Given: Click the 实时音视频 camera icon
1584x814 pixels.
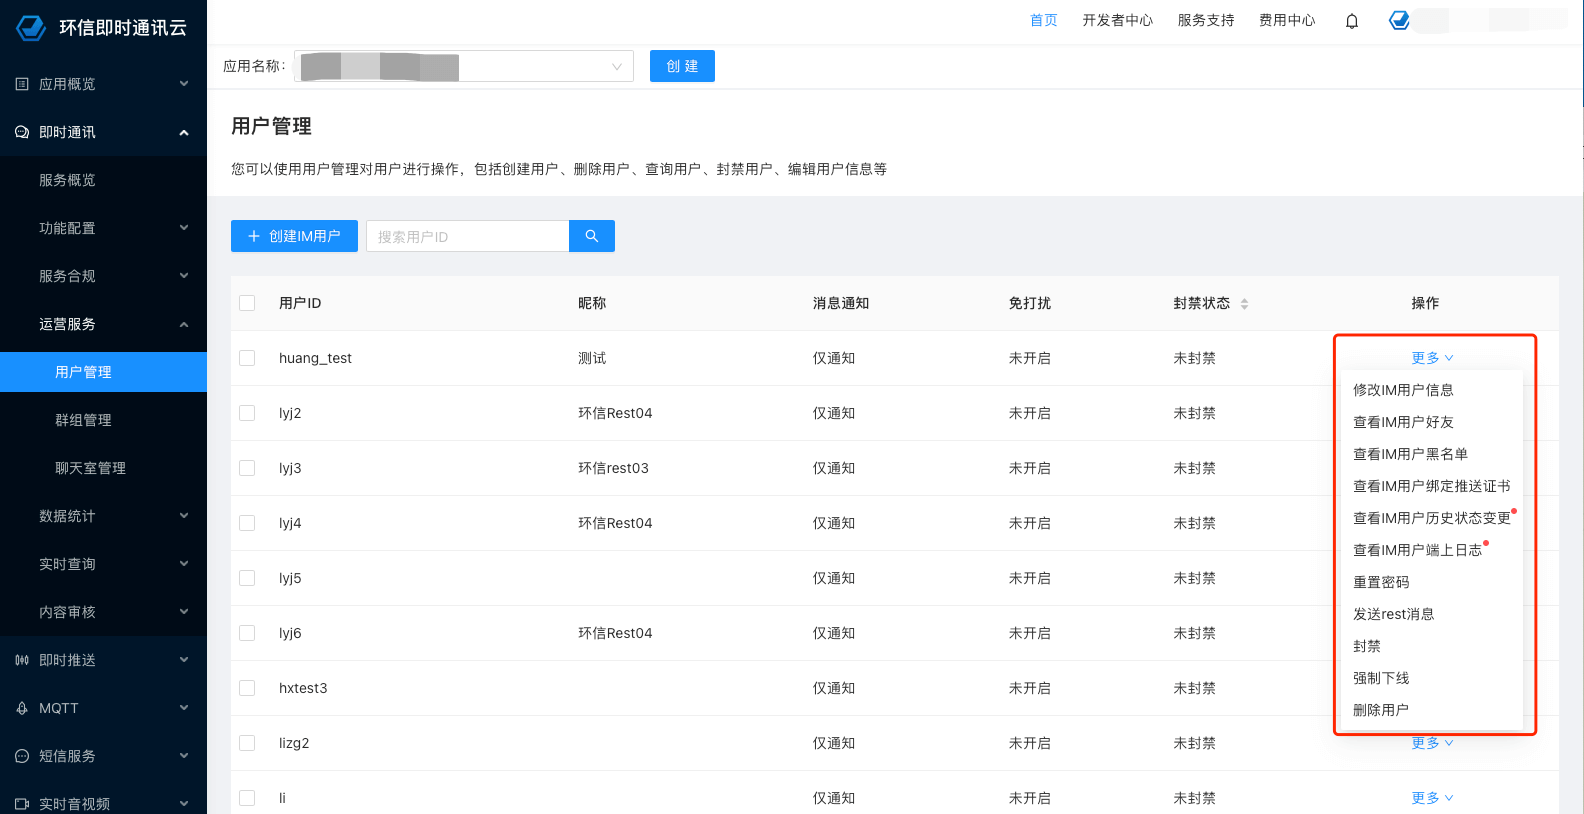Looking at the screenshot, I should 22,804.
